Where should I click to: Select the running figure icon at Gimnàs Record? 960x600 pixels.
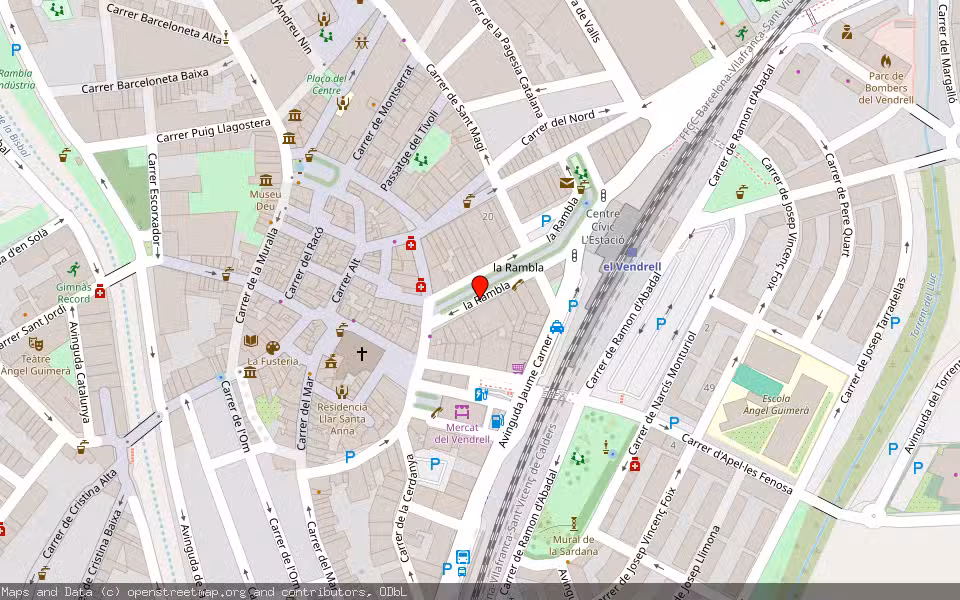point(74,269)
